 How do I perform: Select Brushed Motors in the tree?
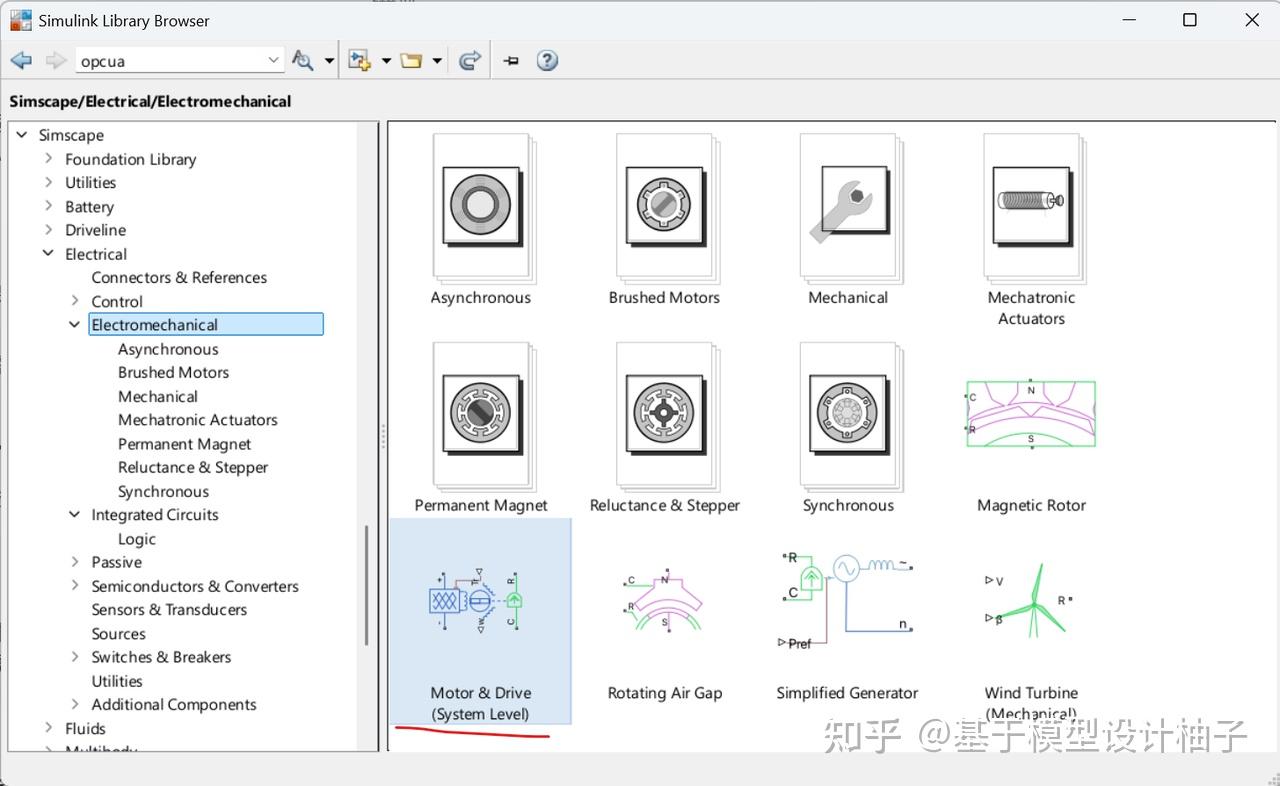(x=174, y=372)
